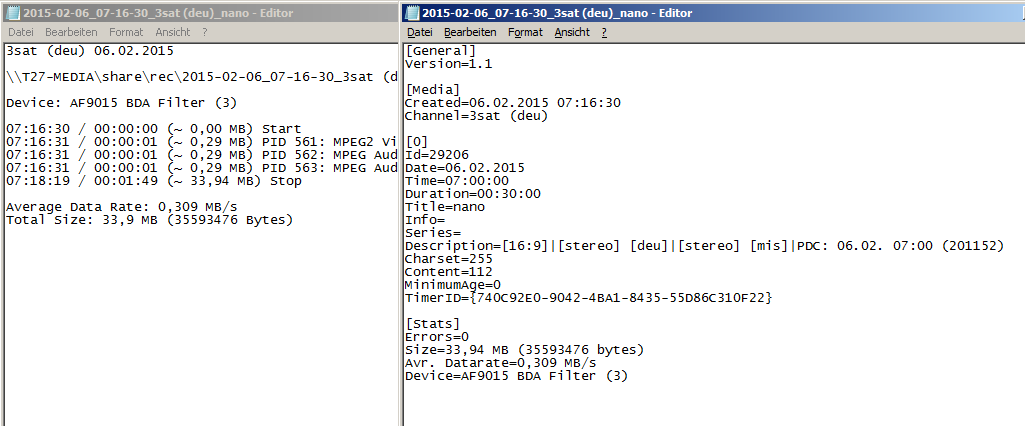Click the Notepad icon in right window title bar
1025x426 pixels.
pos(411,13)
